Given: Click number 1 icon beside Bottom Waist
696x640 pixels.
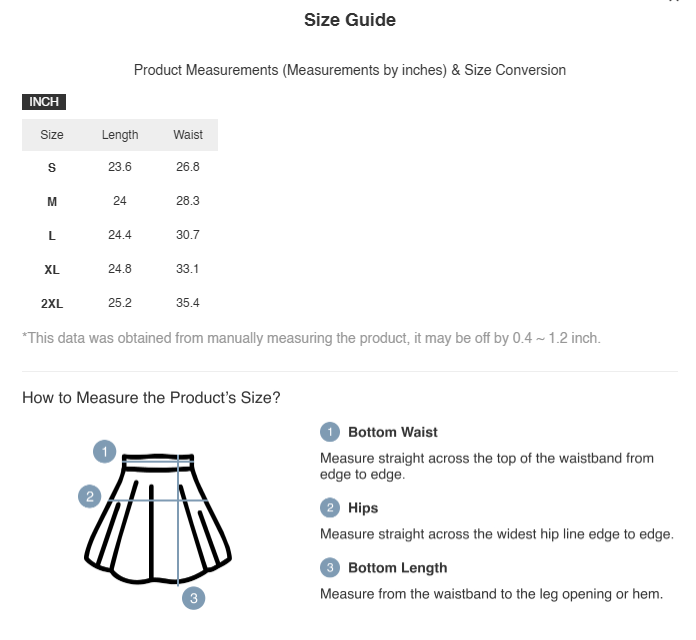Looking at the screenshot, I should [x=330, y=432].
